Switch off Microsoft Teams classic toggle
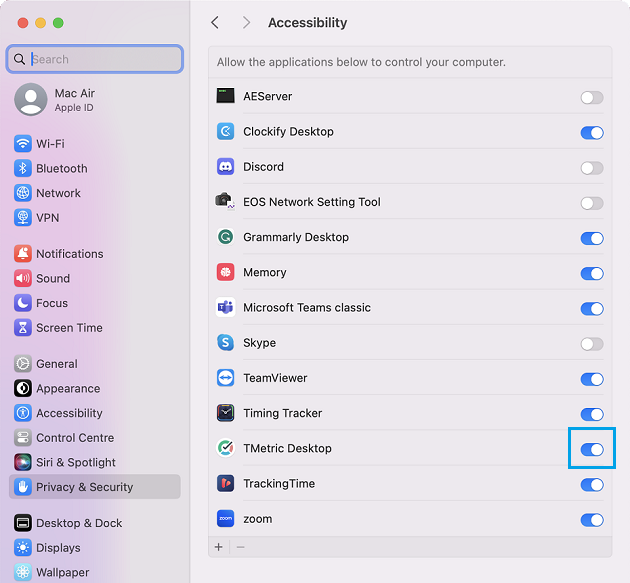 click(592, 309)
